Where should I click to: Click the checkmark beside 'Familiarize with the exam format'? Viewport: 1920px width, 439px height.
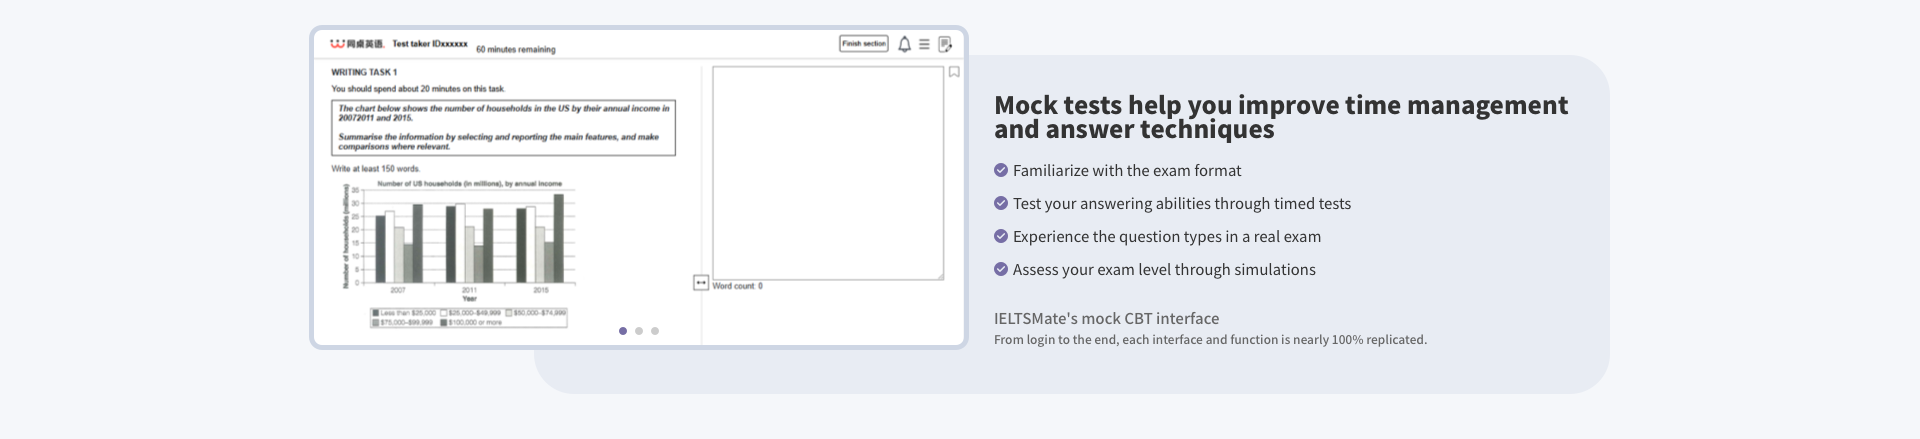pyautogui.click(x=1001, y=170)
